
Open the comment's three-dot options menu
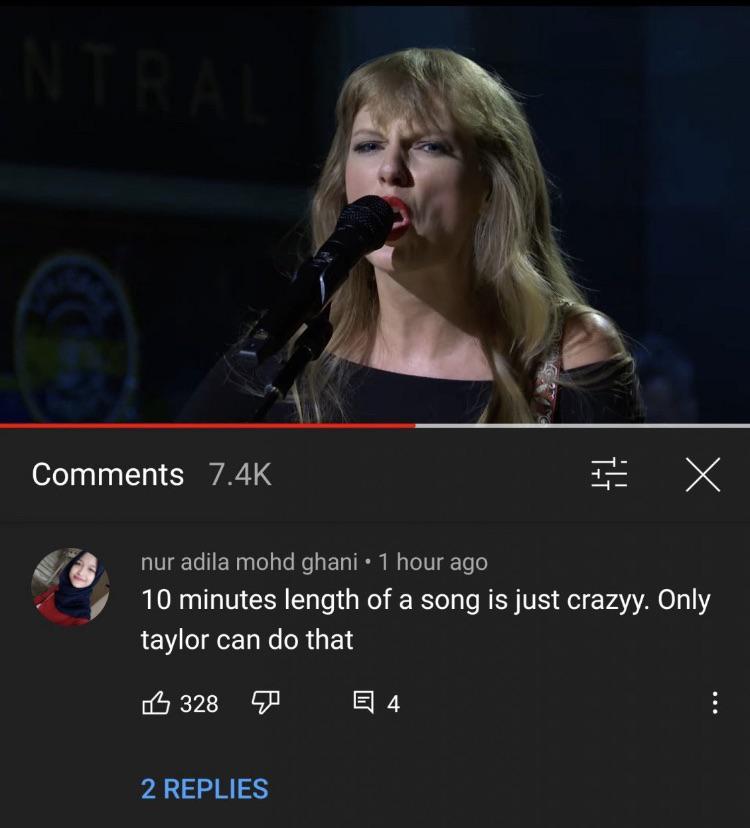[714, 703]
